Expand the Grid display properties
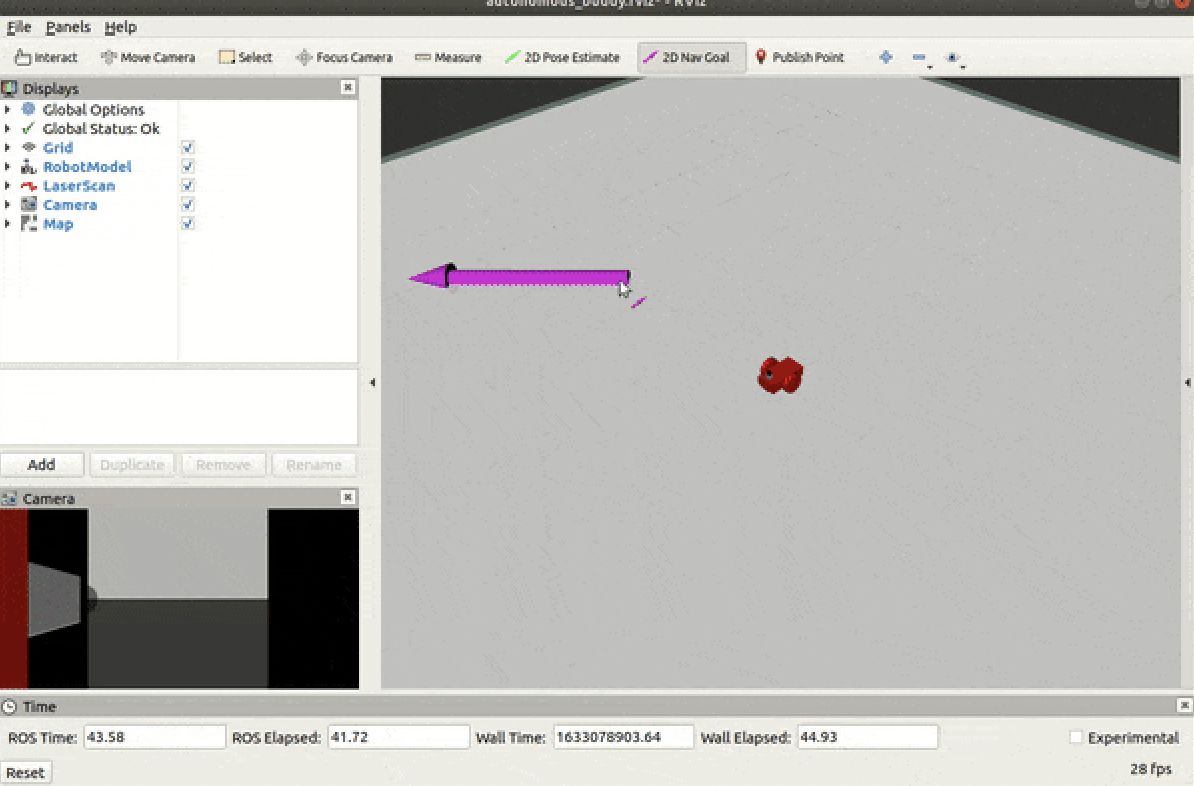Screen dimensions: 1194x786 (8, 147)
